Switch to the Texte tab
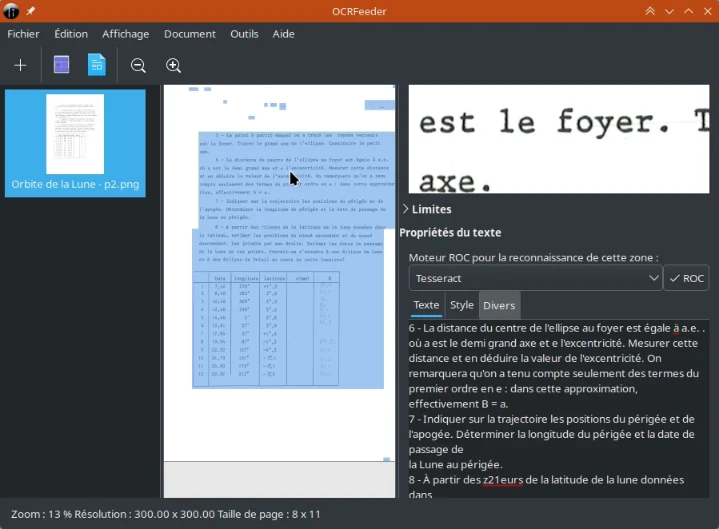This screenshot has height=529, width=719. click(x=426, y=305)
